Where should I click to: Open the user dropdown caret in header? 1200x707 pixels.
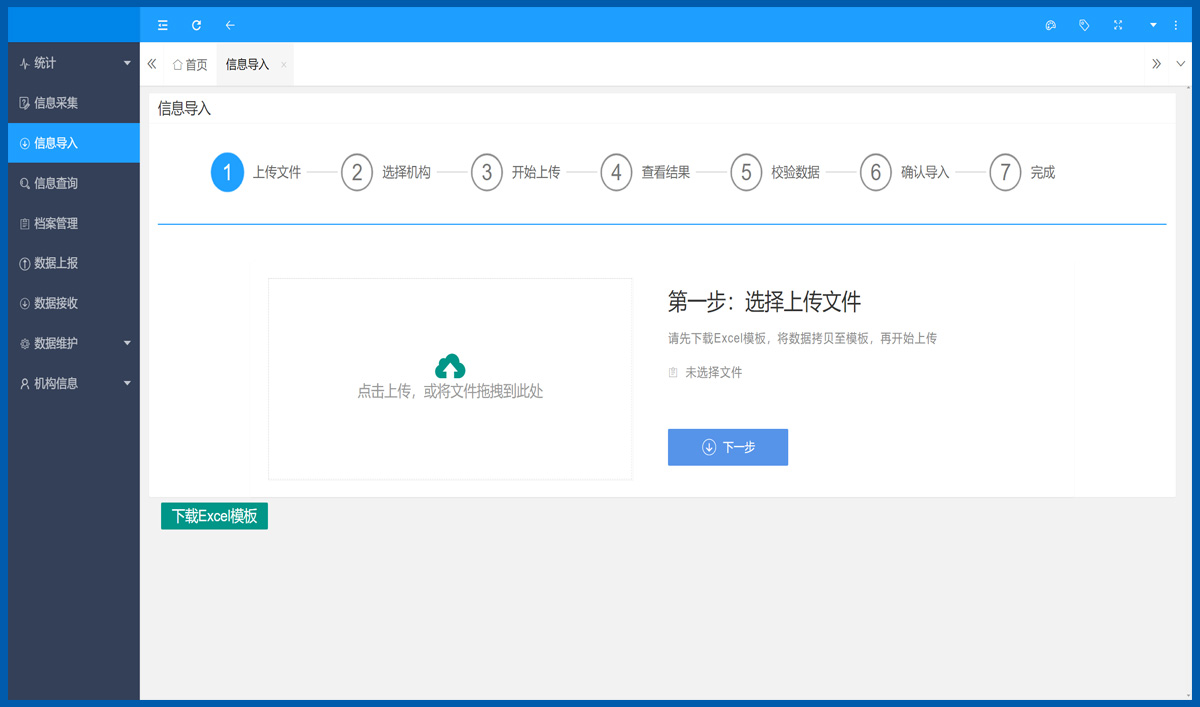1153,25
